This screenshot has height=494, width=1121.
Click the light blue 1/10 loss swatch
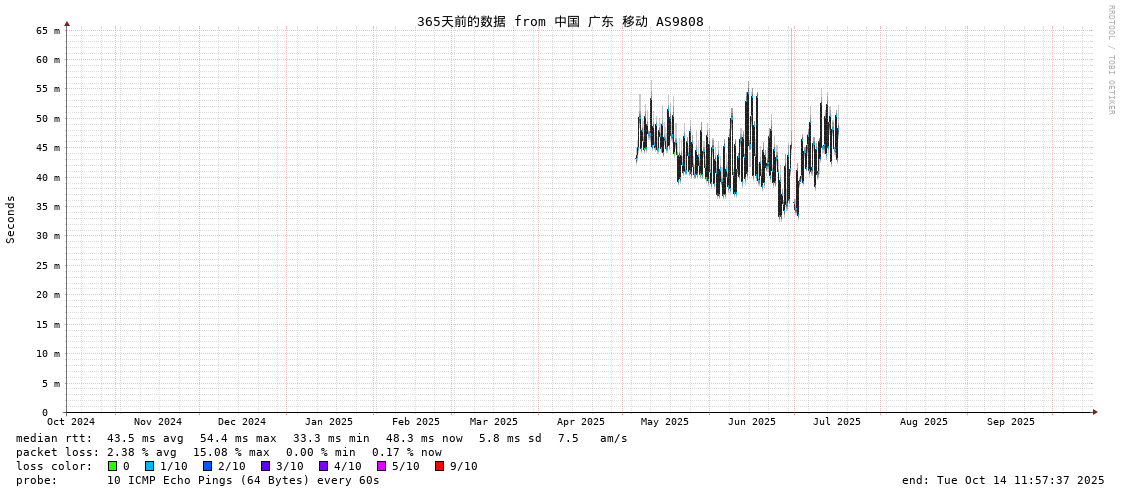coord(149,466)
